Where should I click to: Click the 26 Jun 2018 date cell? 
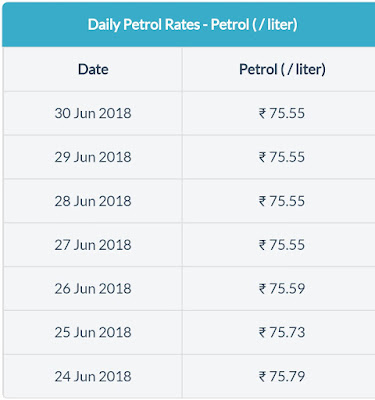pos(93,289)
